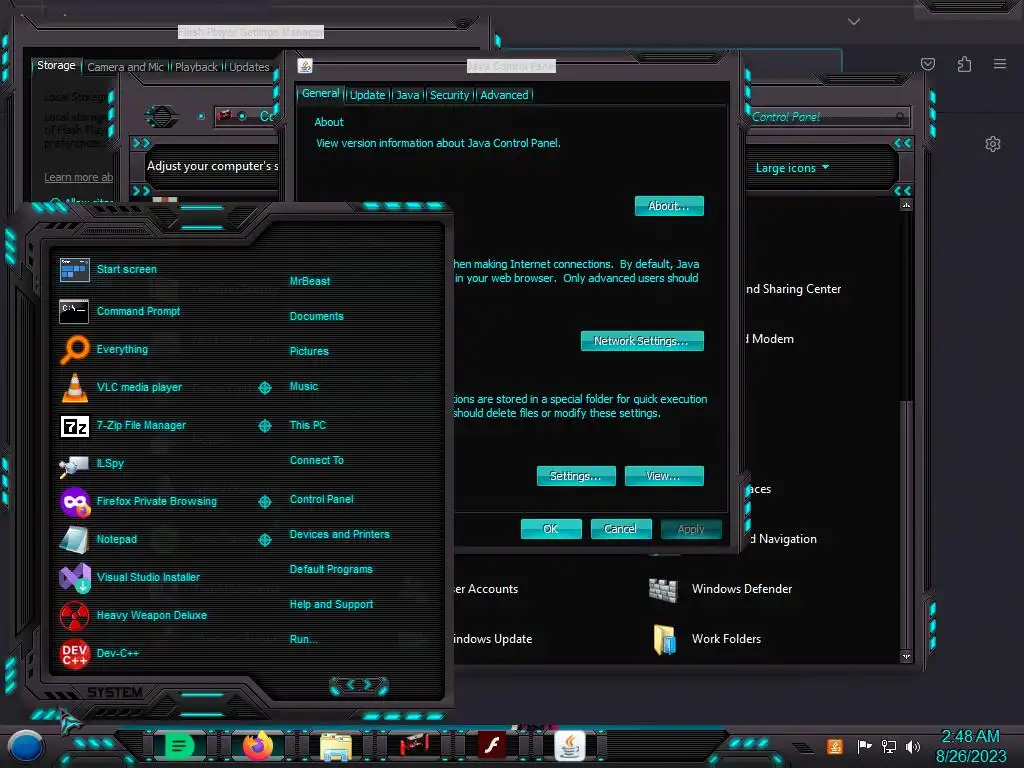Click the Start orb button

(26, 746)
